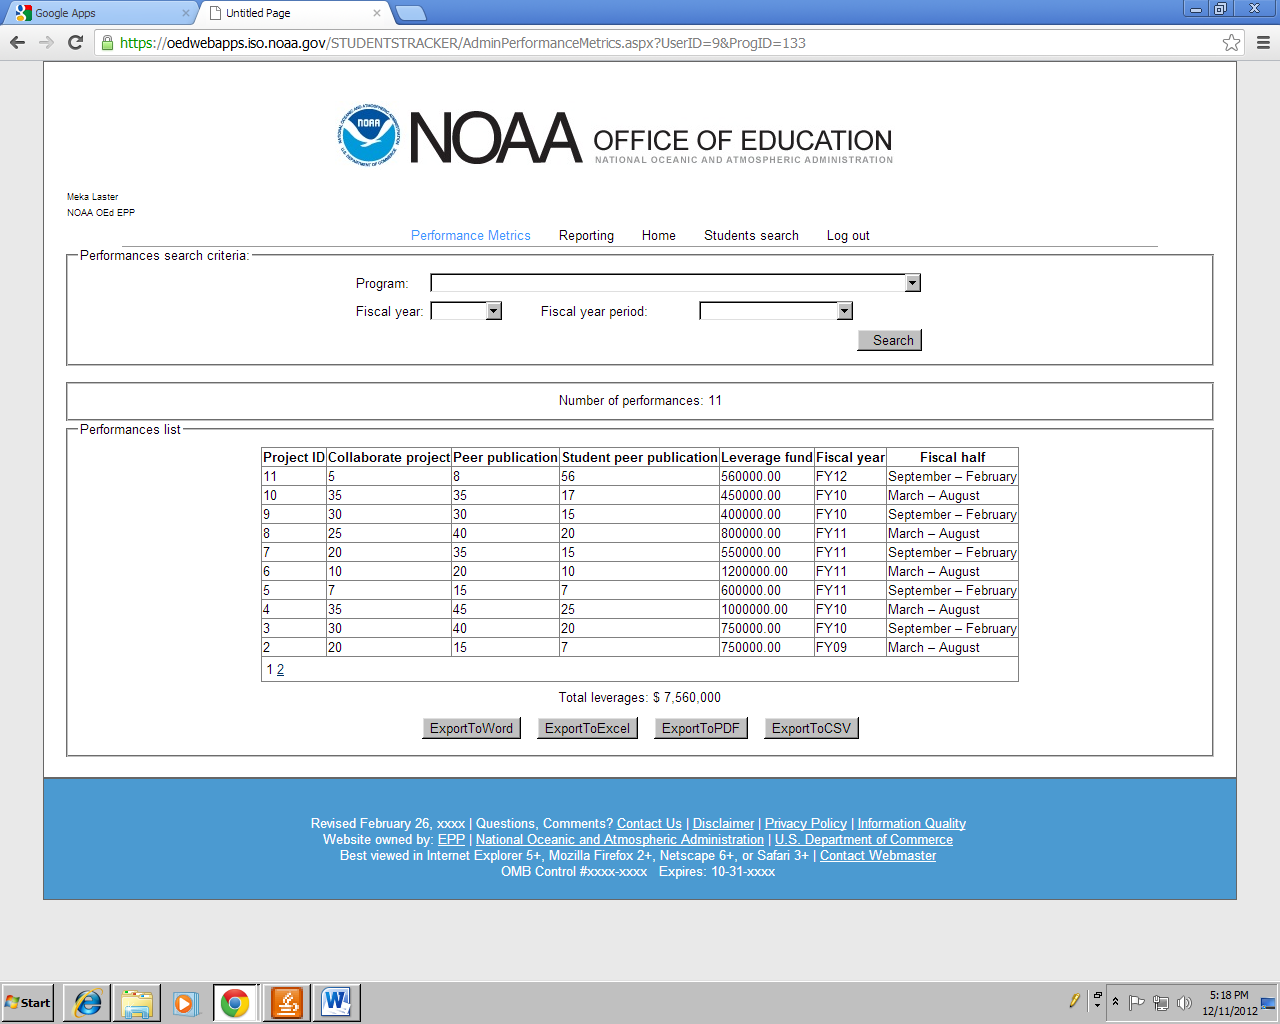The height and width of the screenshot is (1024, 1280).
Task: Click the volume speaker tray icon
Action: pyautogui.click(x=1184, y=1002)
